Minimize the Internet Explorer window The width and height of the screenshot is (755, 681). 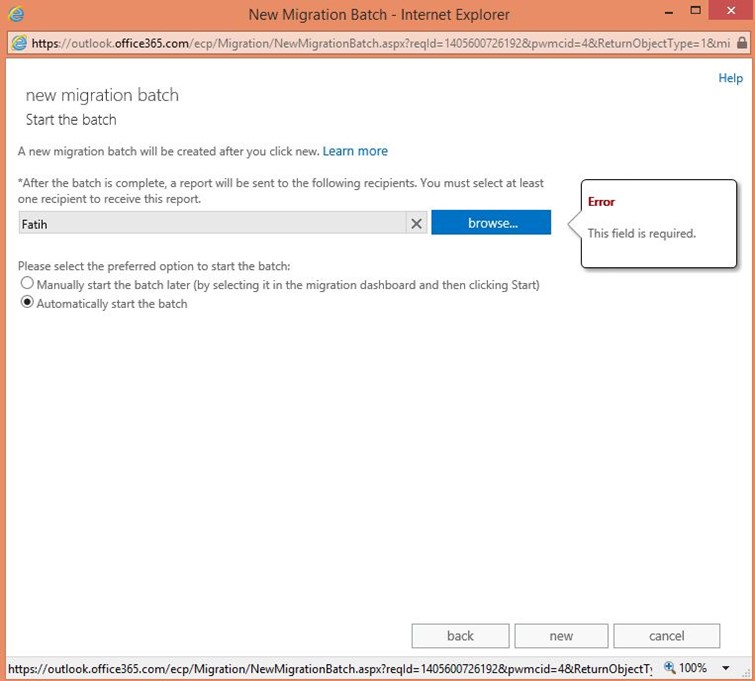tap(668, 13)
